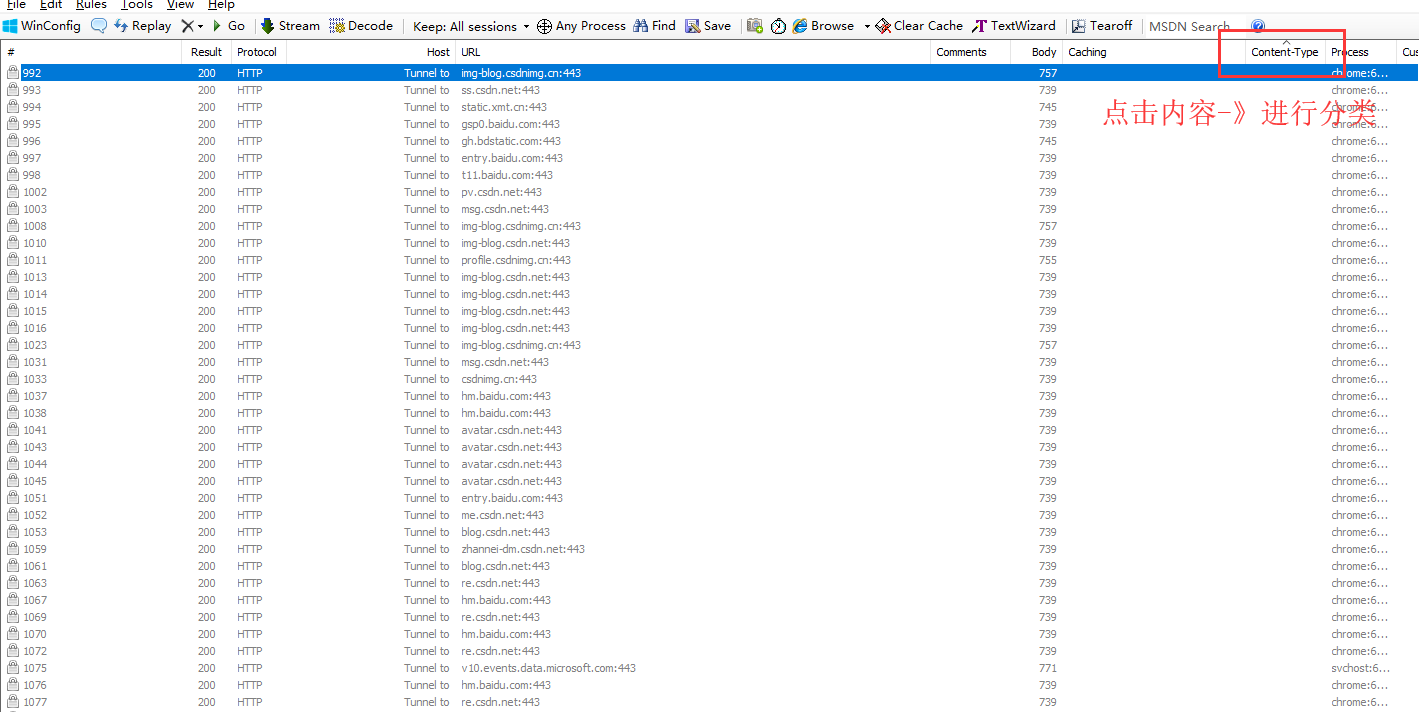Open the Tools menu
Image resolution: width=1419 pixels, height=712 pixels.
[x=137, y=5]
